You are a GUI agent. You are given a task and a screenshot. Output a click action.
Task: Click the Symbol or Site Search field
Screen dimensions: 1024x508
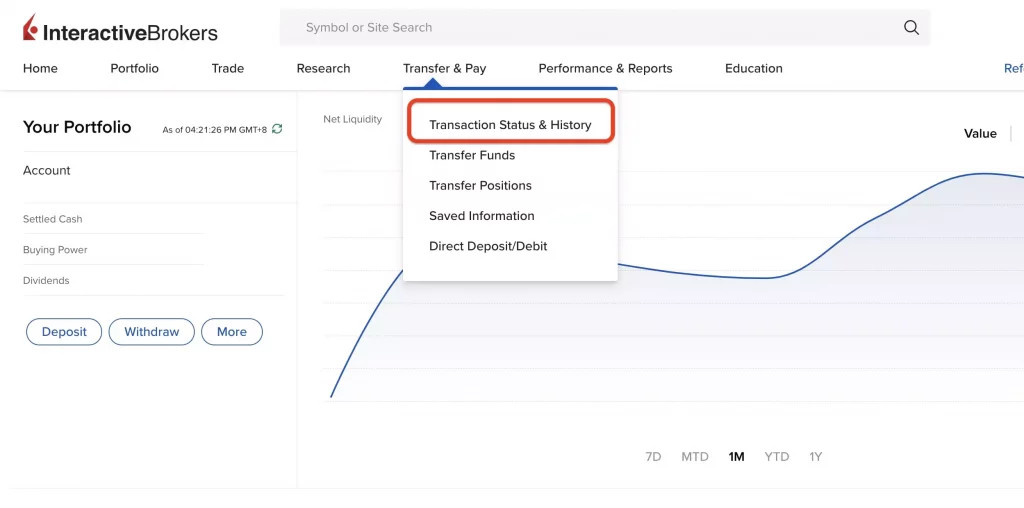[590, 28]
